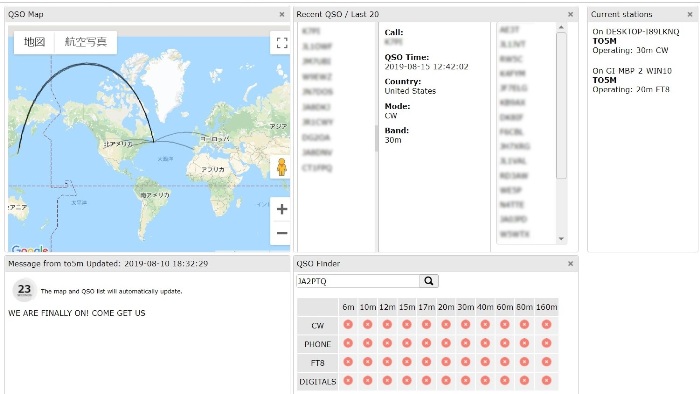Click the QSO Finder panel title
Viewport: 700px width, 394px height.
[318, 264]
